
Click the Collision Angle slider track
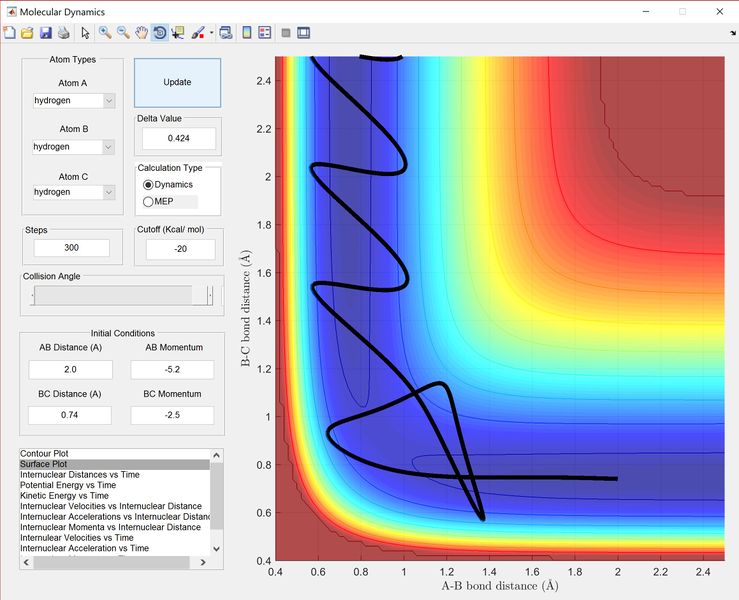coord(122,296)
